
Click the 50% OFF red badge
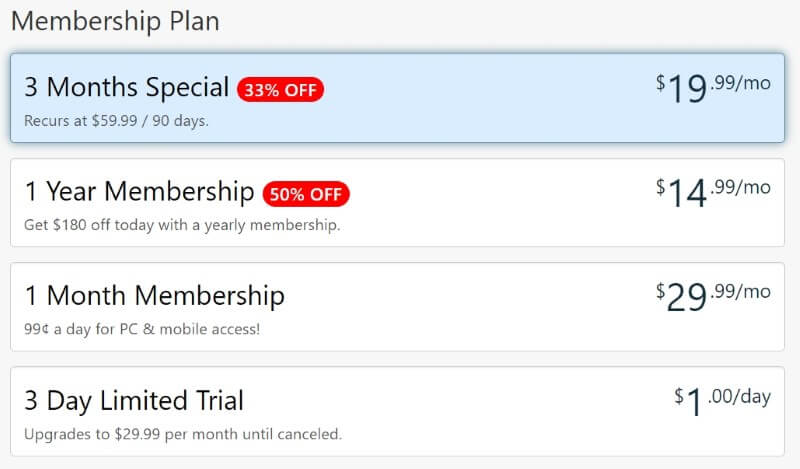306,194
